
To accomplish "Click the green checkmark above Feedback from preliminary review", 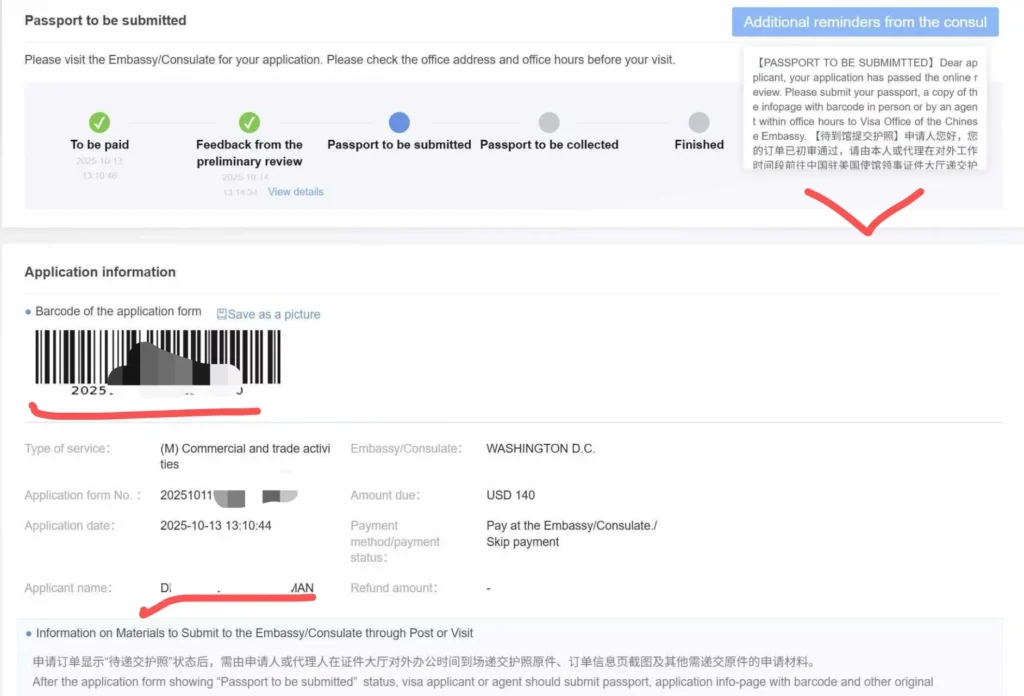I will [249, 122].
